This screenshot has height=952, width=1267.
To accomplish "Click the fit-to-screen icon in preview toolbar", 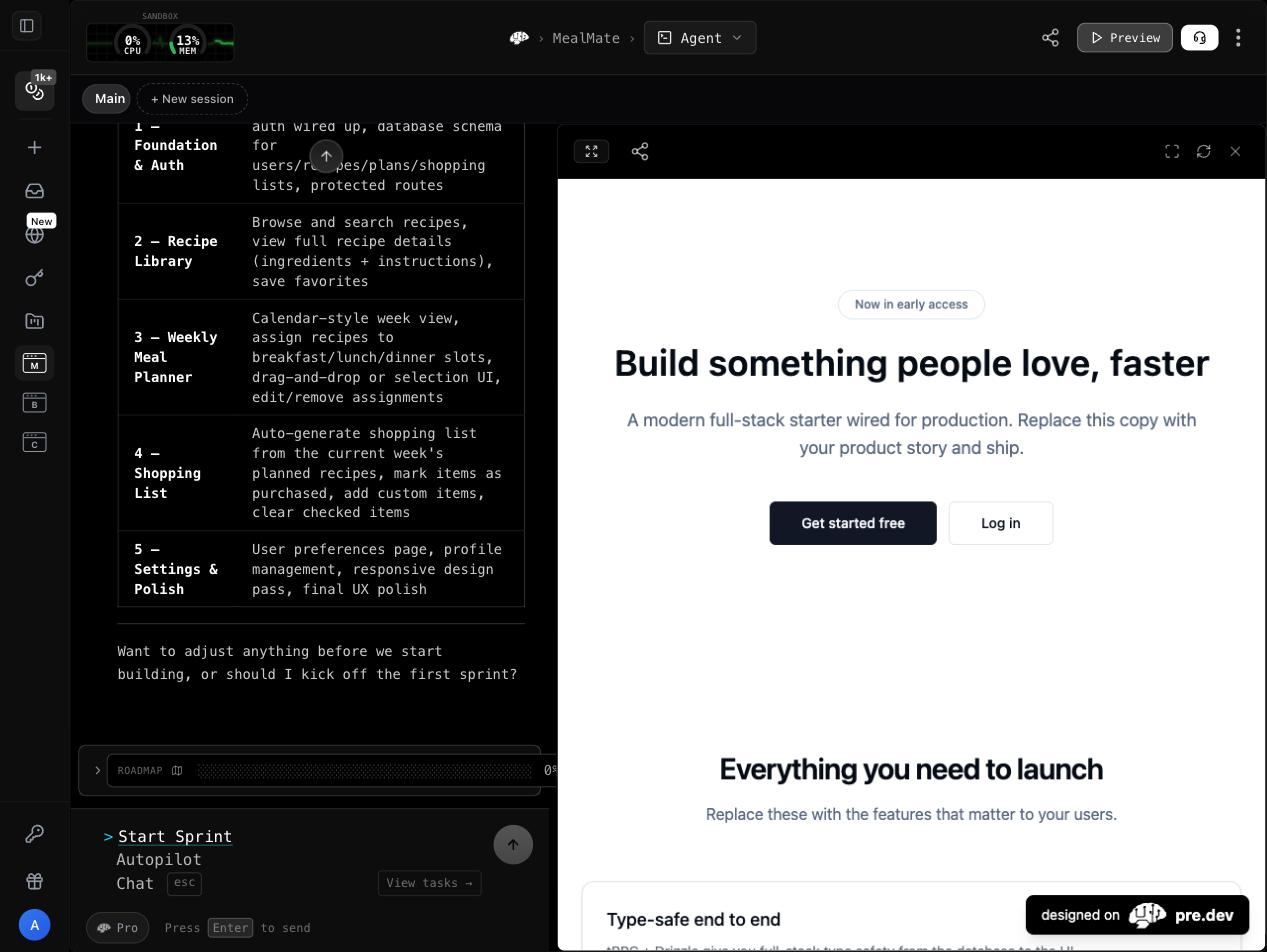I will coord(592,152).
